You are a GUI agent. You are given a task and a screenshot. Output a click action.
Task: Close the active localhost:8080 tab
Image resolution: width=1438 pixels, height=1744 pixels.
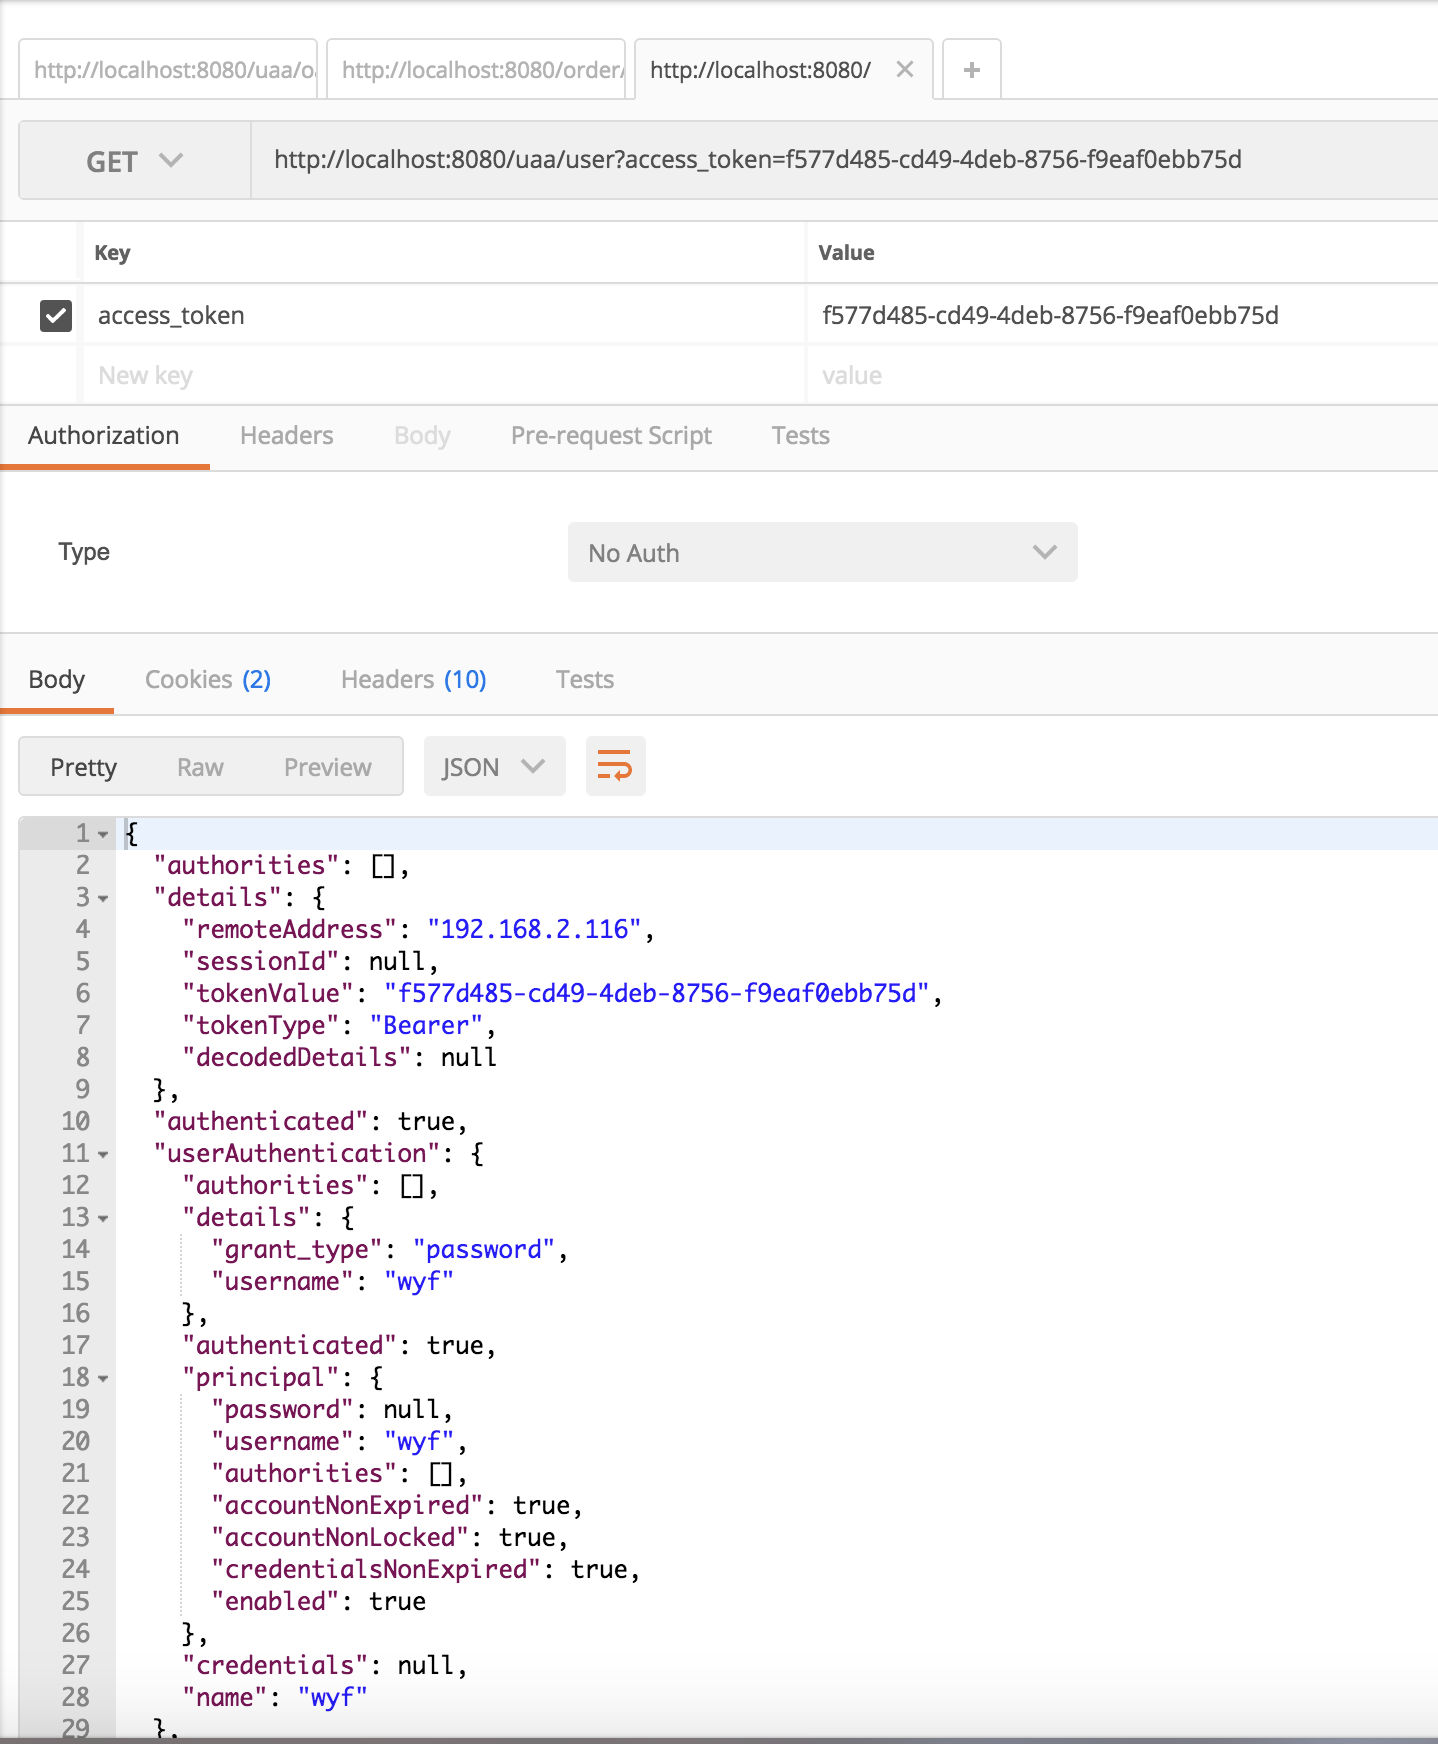click(x=905, y=70)
